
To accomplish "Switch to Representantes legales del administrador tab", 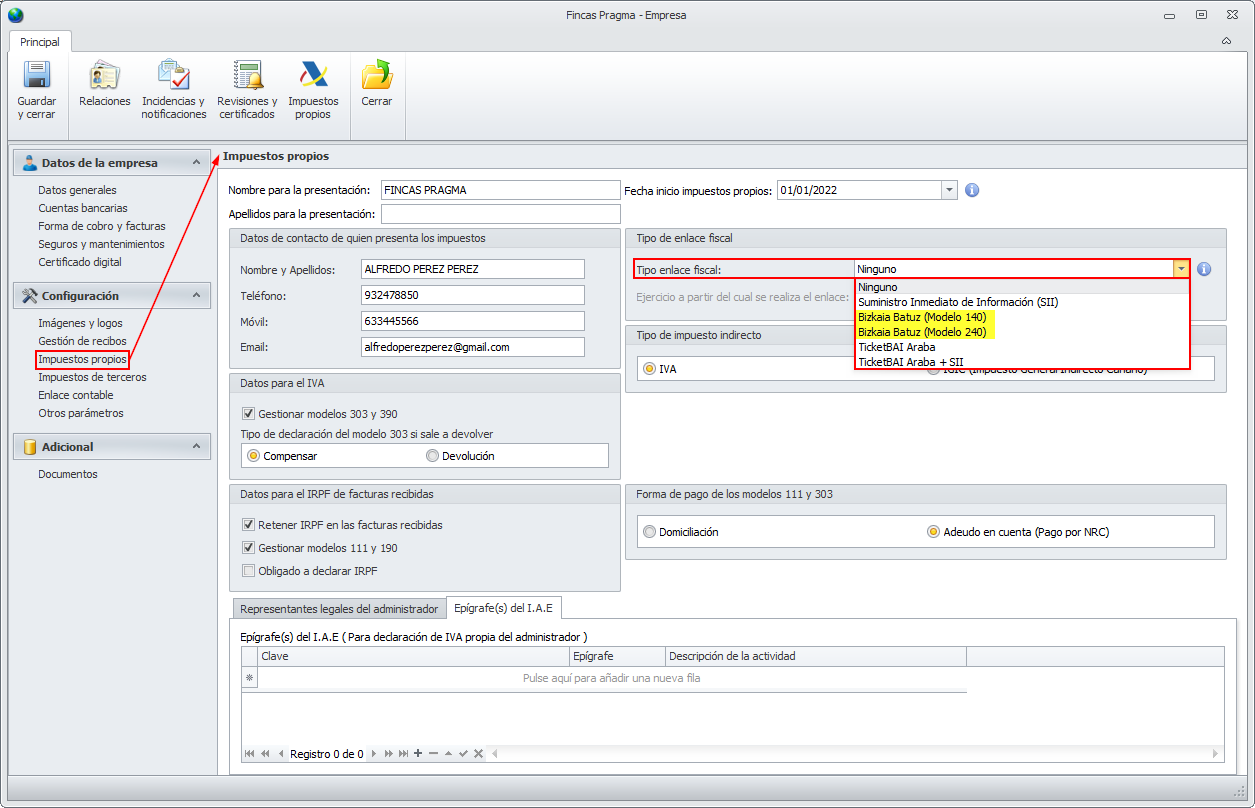I will (x=339, y=608).
